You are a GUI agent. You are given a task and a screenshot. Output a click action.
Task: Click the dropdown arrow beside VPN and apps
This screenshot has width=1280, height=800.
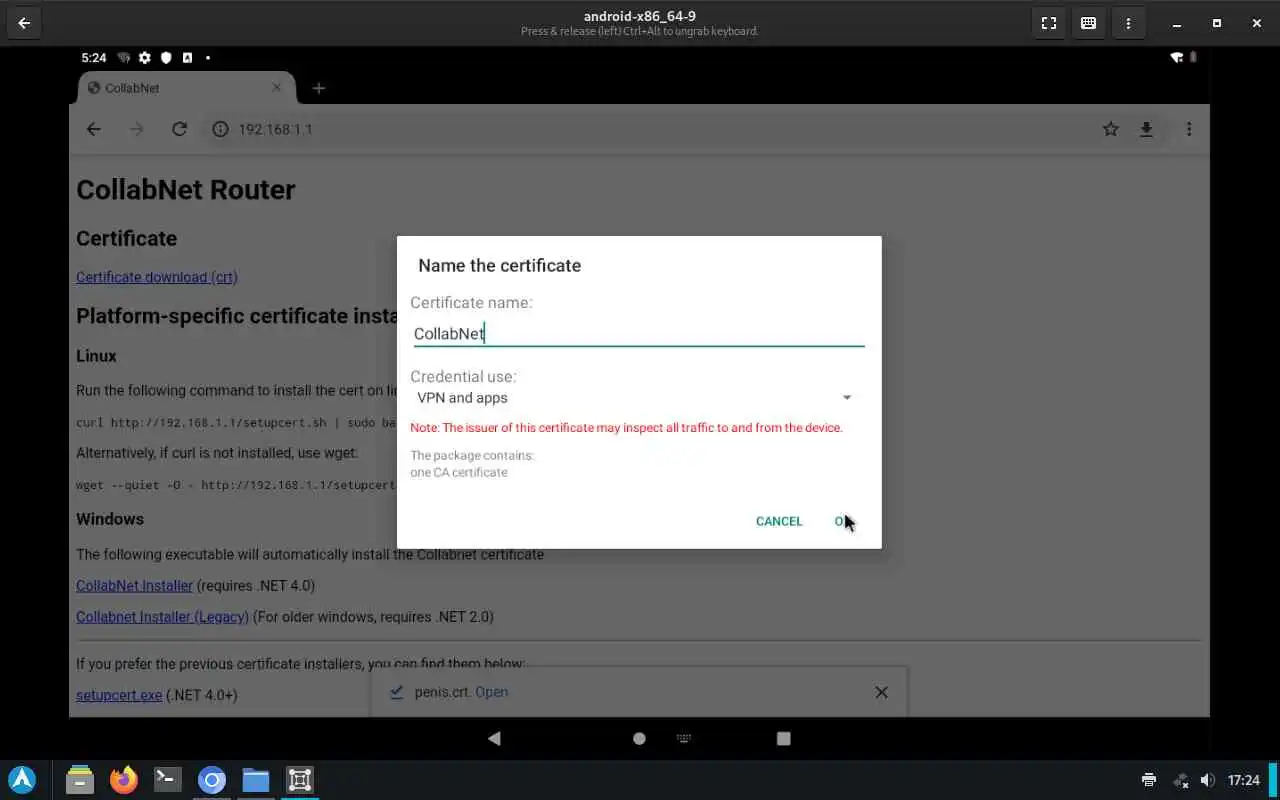[847, 398]
